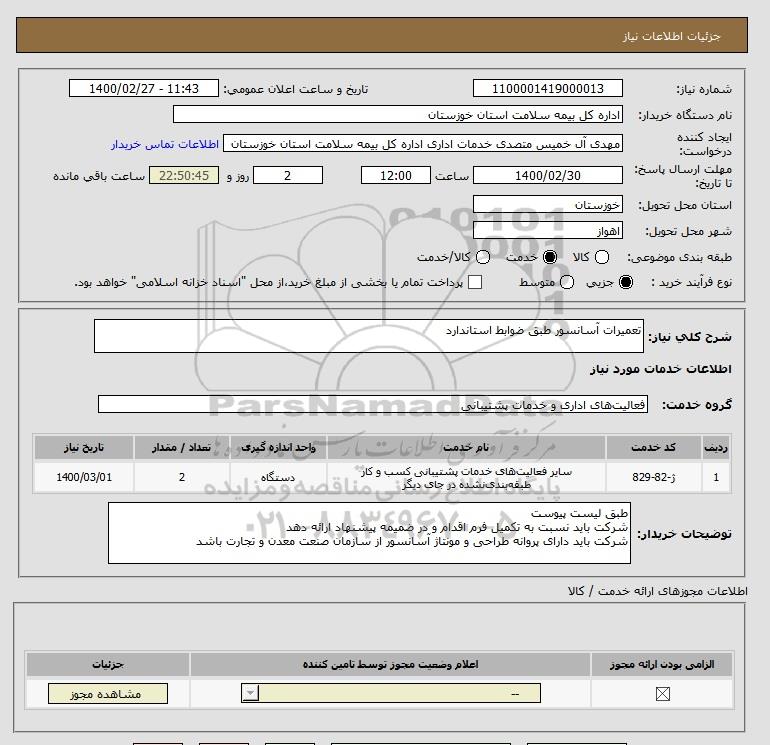This screenshot has width=770, height=745.
Task: Click the ردیف column header
Action: tap(716, 447)
